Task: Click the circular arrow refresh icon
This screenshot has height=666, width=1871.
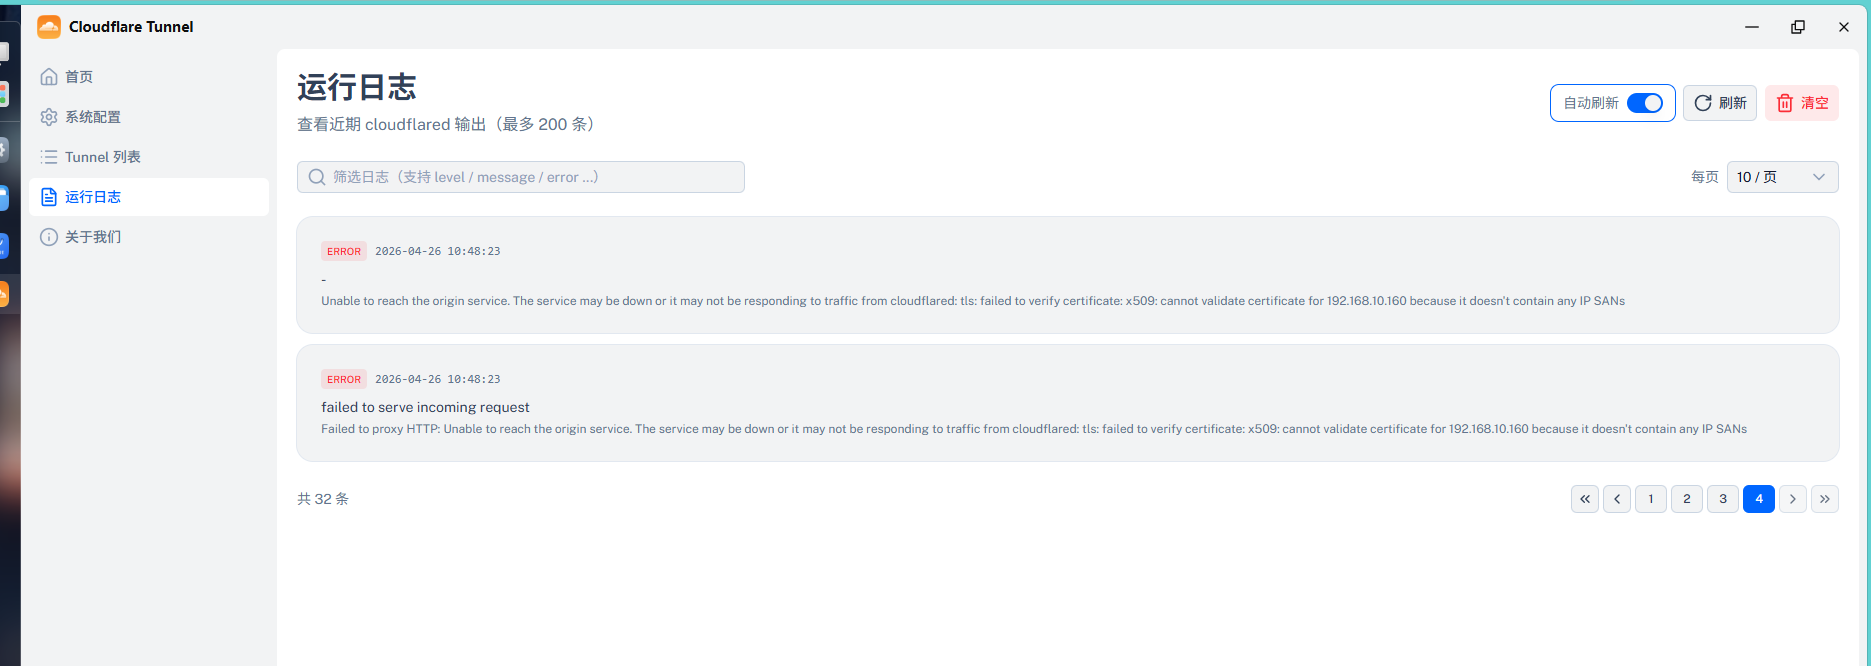Action: 1703,103
